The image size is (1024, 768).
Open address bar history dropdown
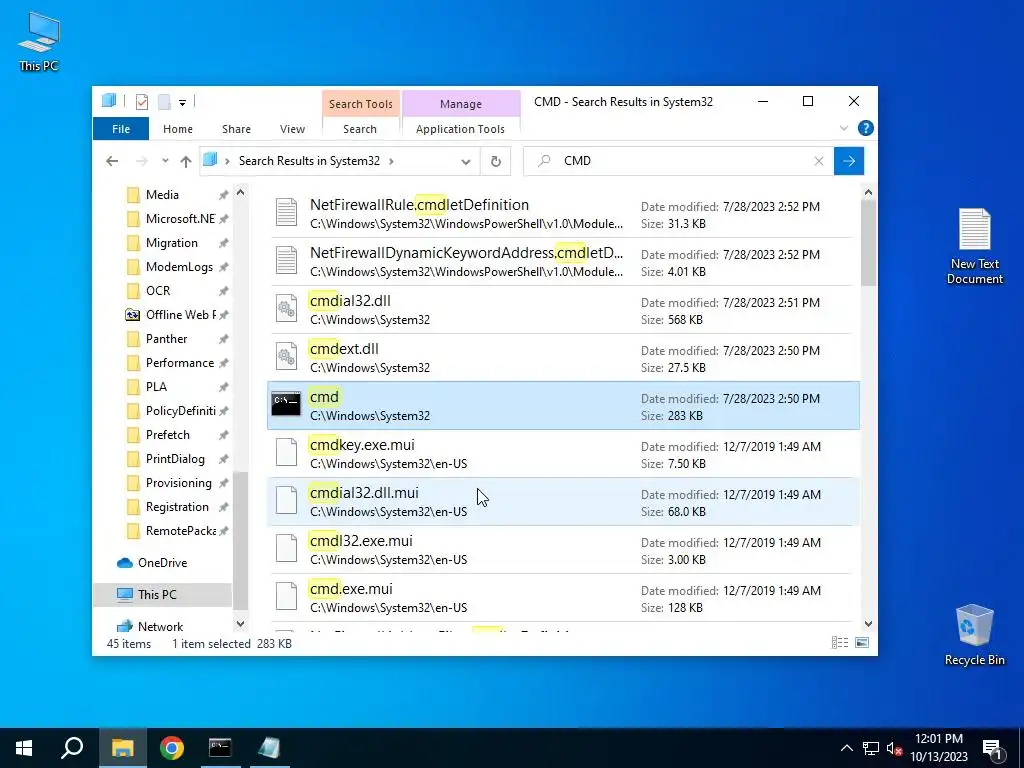[x=466, y=161]
